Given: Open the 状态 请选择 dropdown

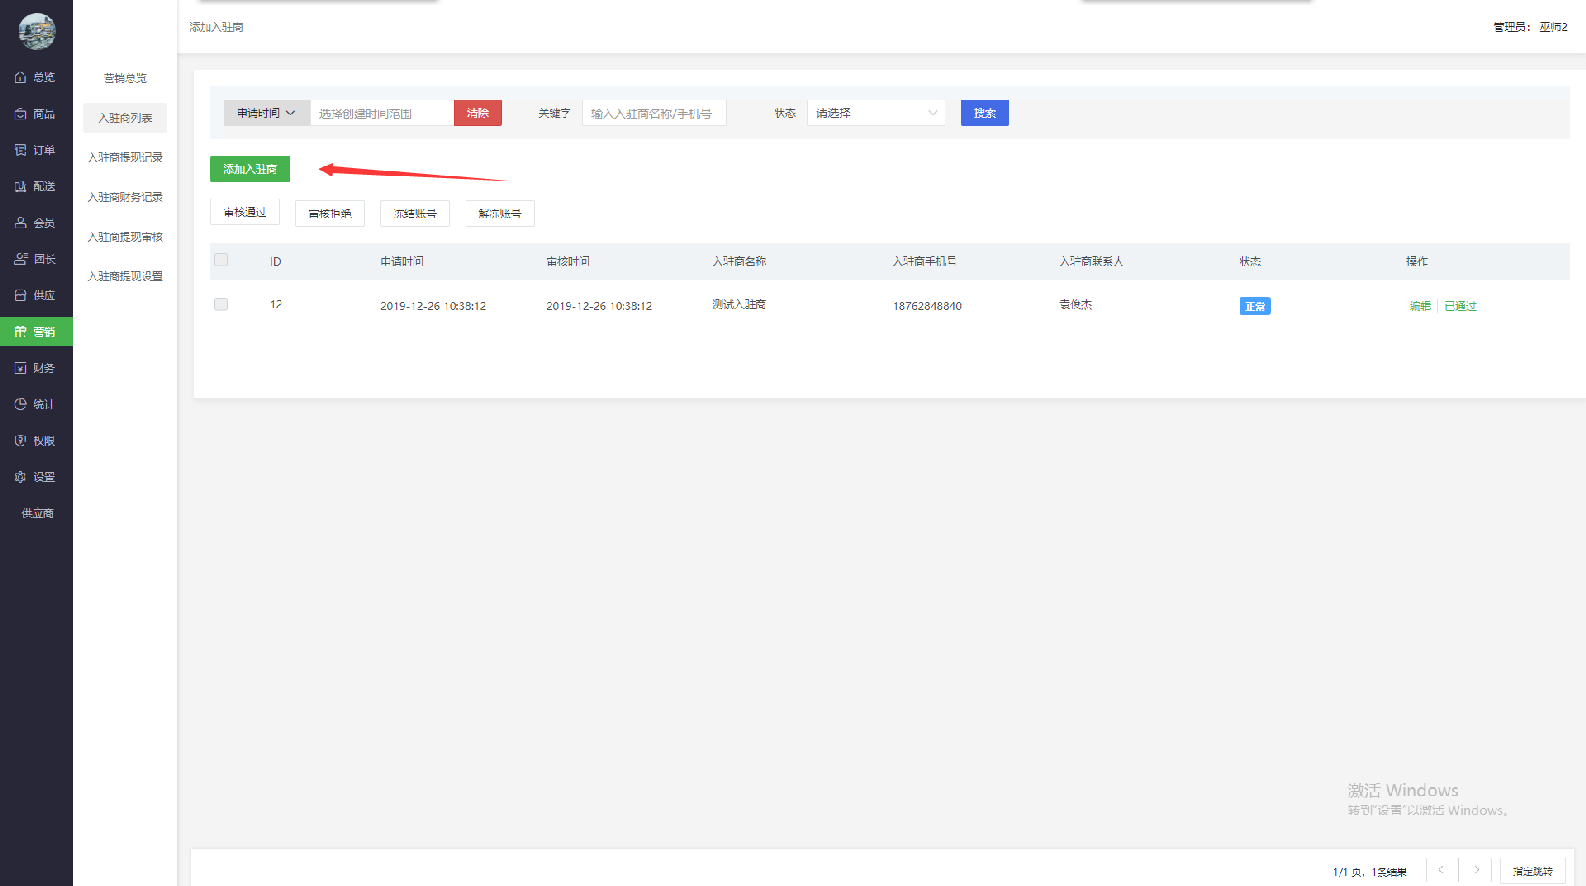Looking at the screenshot, I should click(876, 113).
